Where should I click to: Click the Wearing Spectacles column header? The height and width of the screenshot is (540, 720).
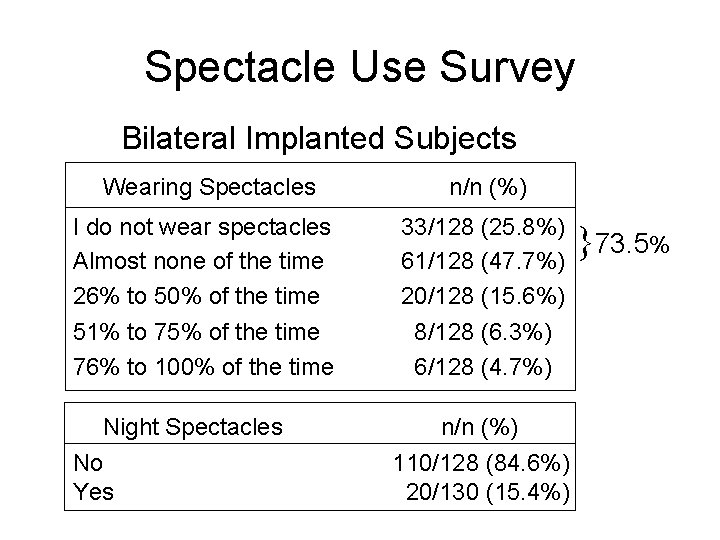[x=209, y=187]
